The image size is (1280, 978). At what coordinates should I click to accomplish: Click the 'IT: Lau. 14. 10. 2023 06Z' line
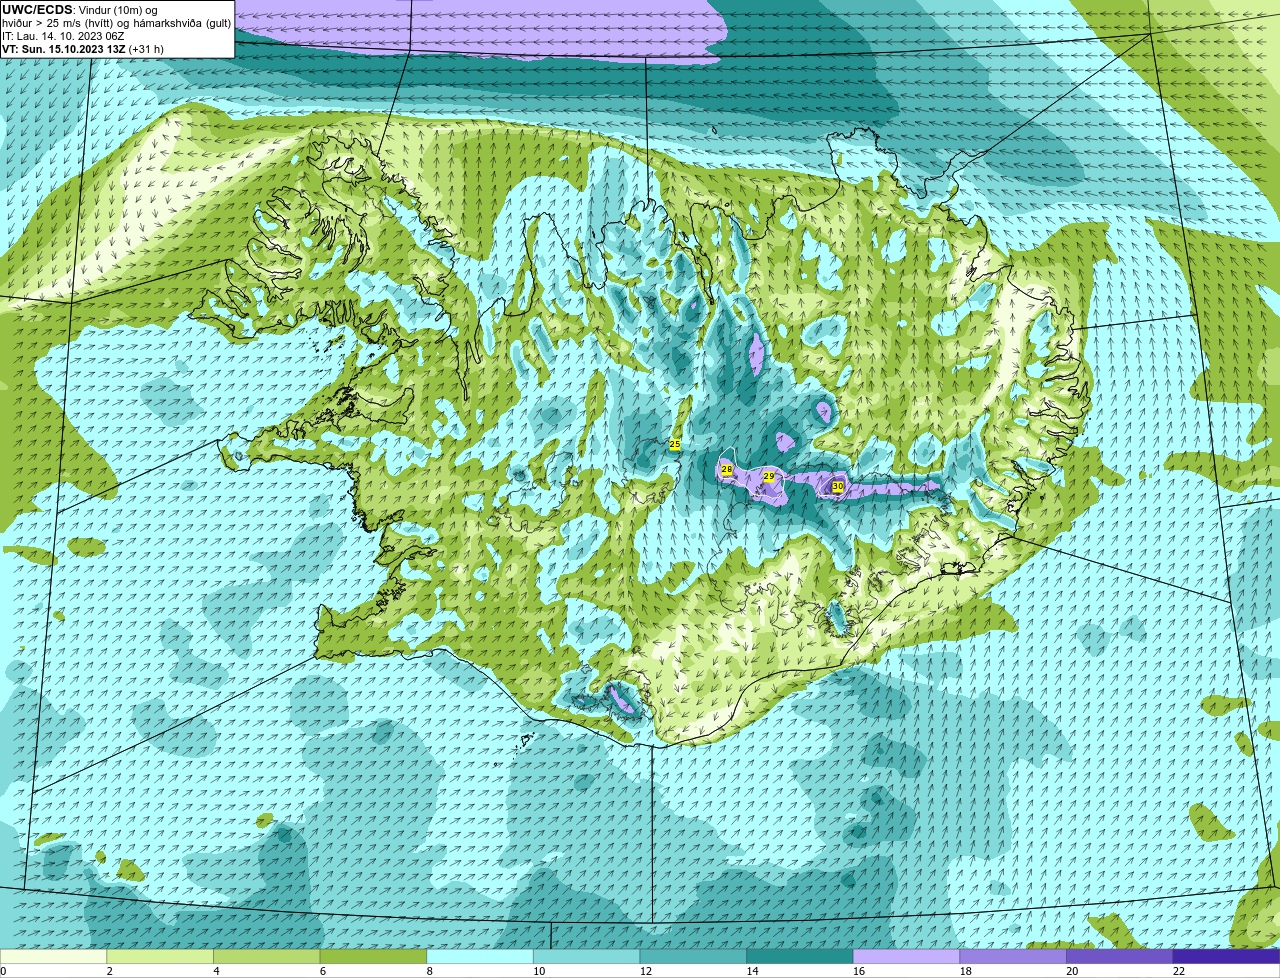click(63, 35)
